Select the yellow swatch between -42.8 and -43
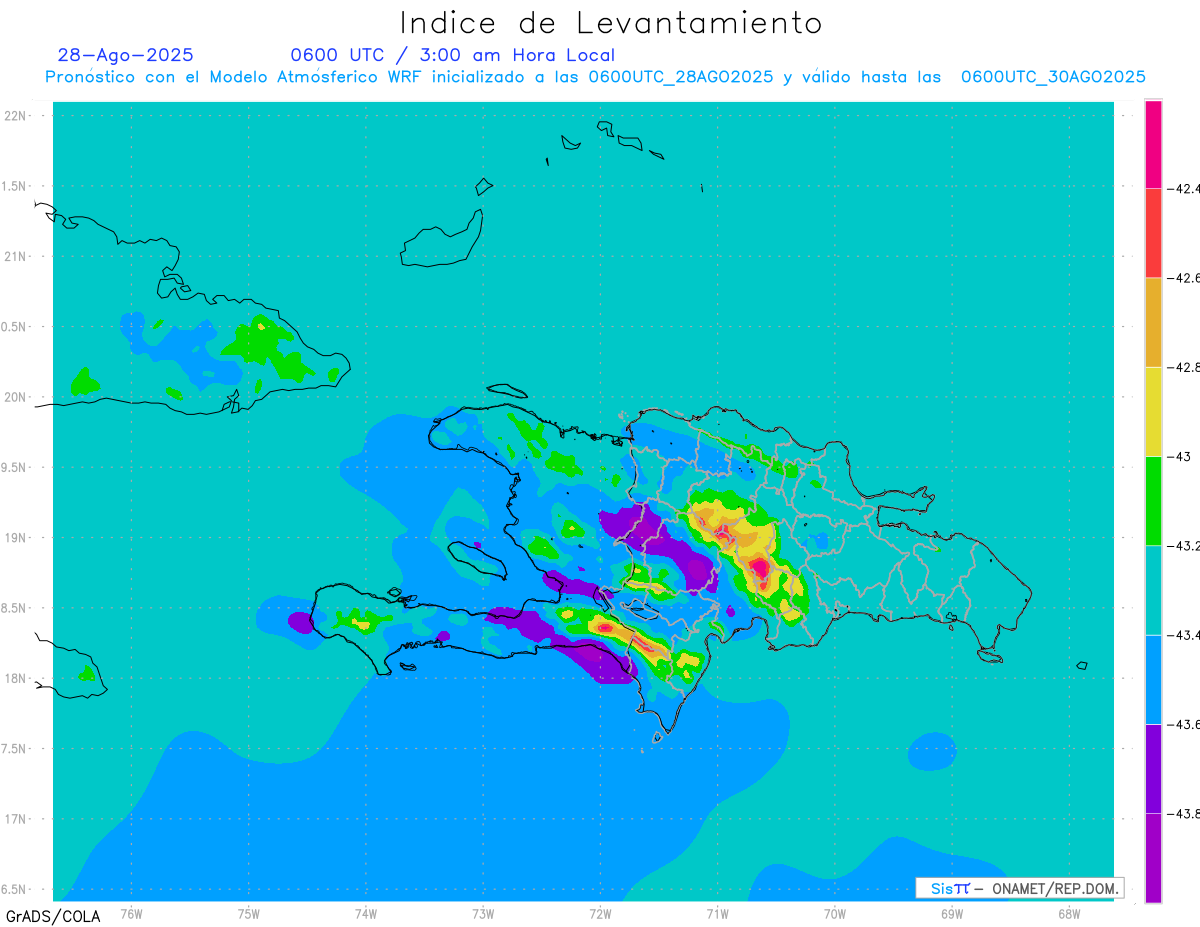The height and width of the screenshot is (927, 1200). [1153, 411]
